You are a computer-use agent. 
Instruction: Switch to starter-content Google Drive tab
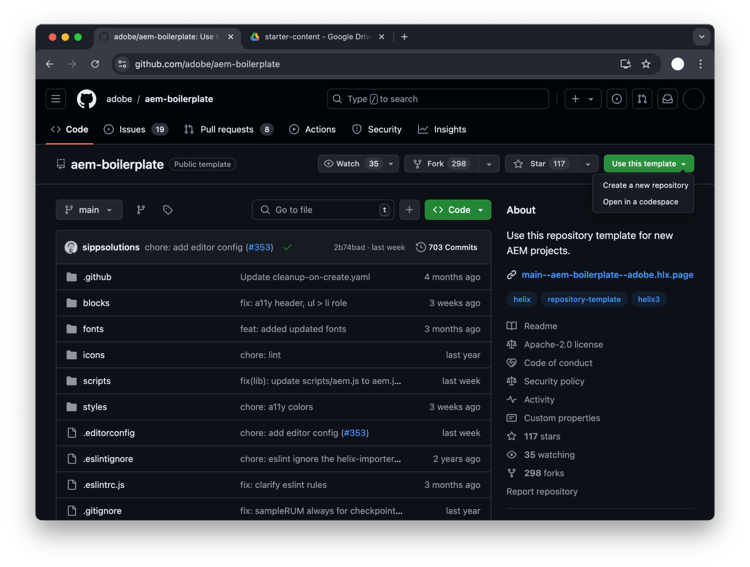click(317, 37)
